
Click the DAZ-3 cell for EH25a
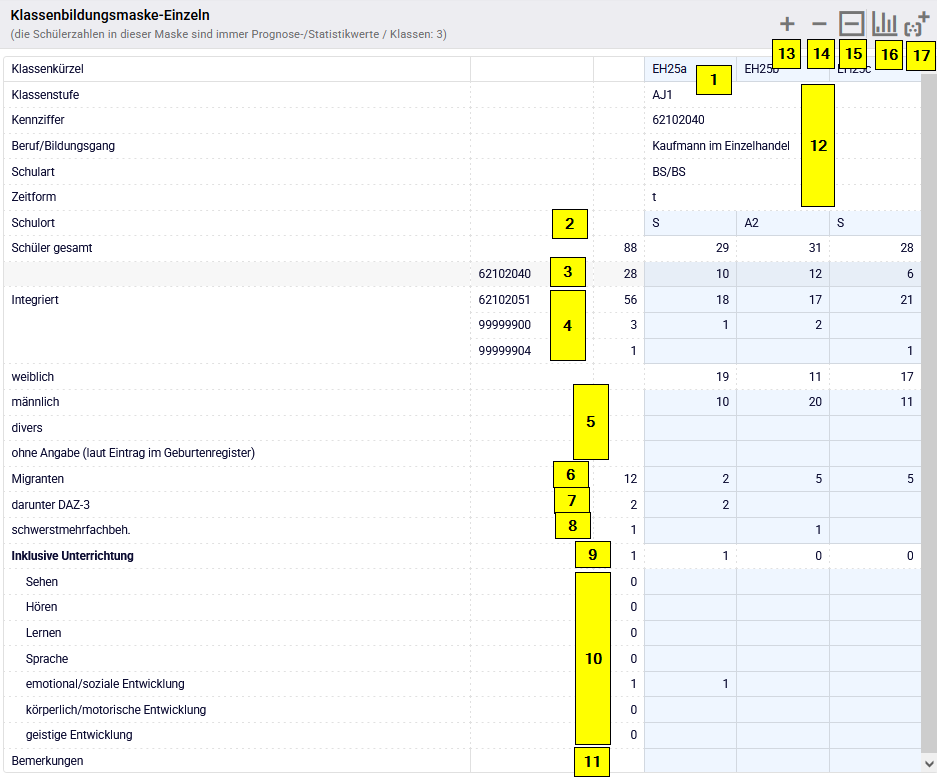[x=690, y=505]
